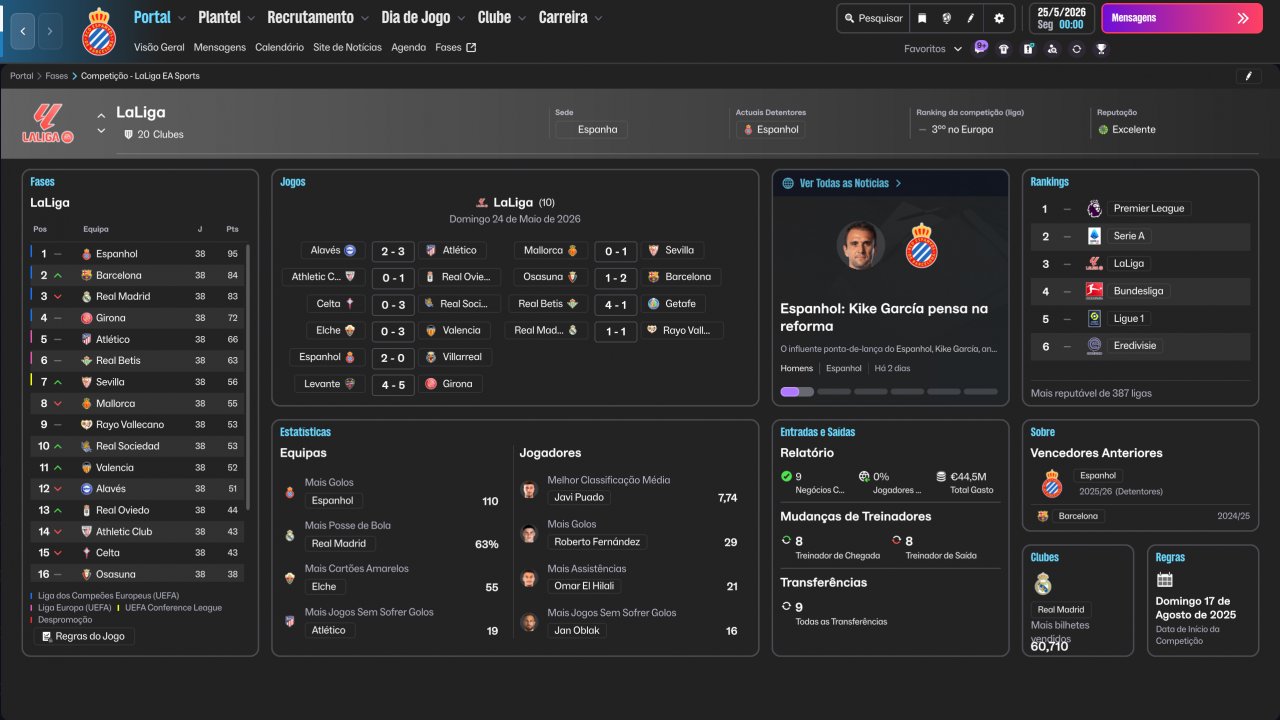Open settings gear in top bar

pos(999,18)
